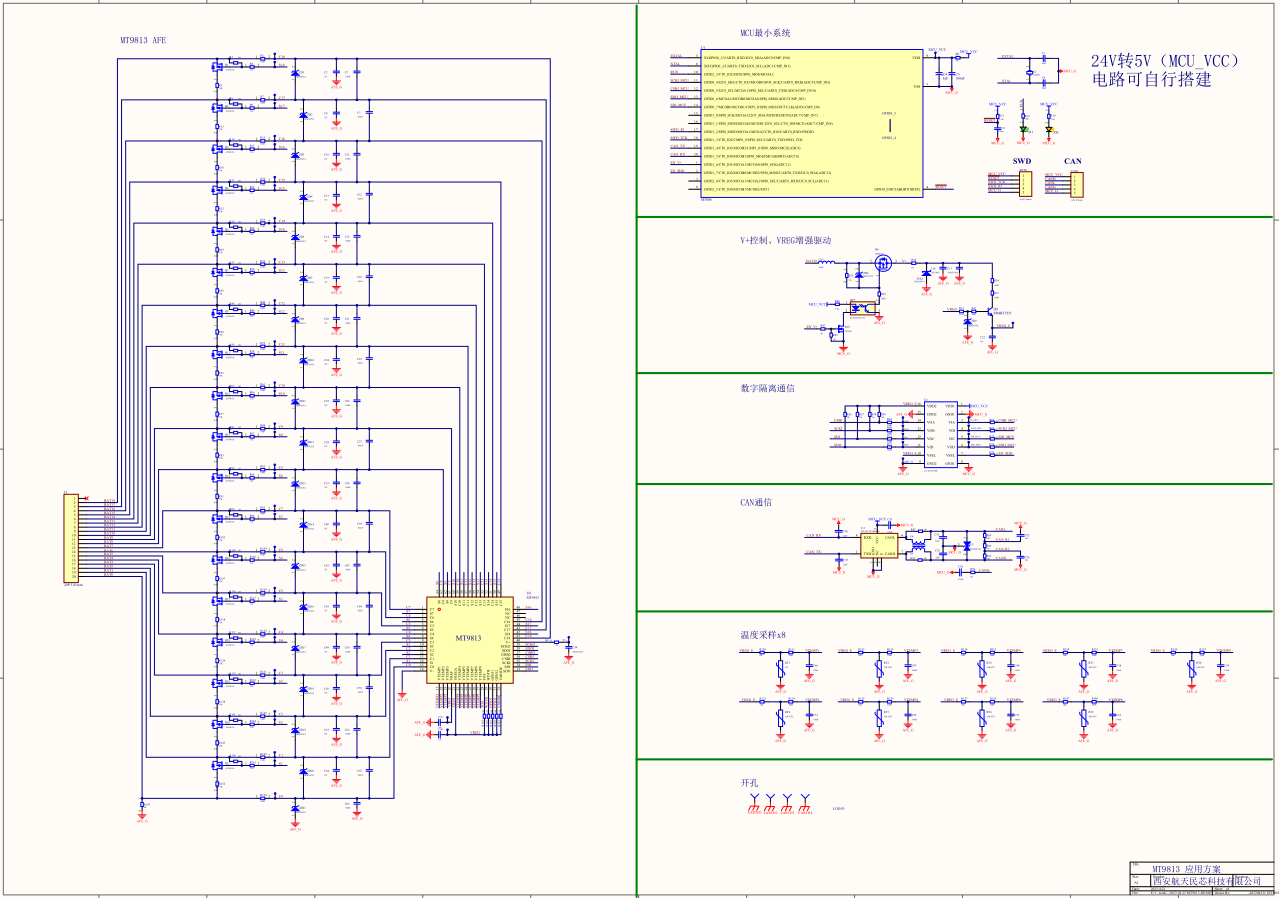Select the "CAN通信" section heading
This screenshot has height=898, width=1279.
click(755, 503)
